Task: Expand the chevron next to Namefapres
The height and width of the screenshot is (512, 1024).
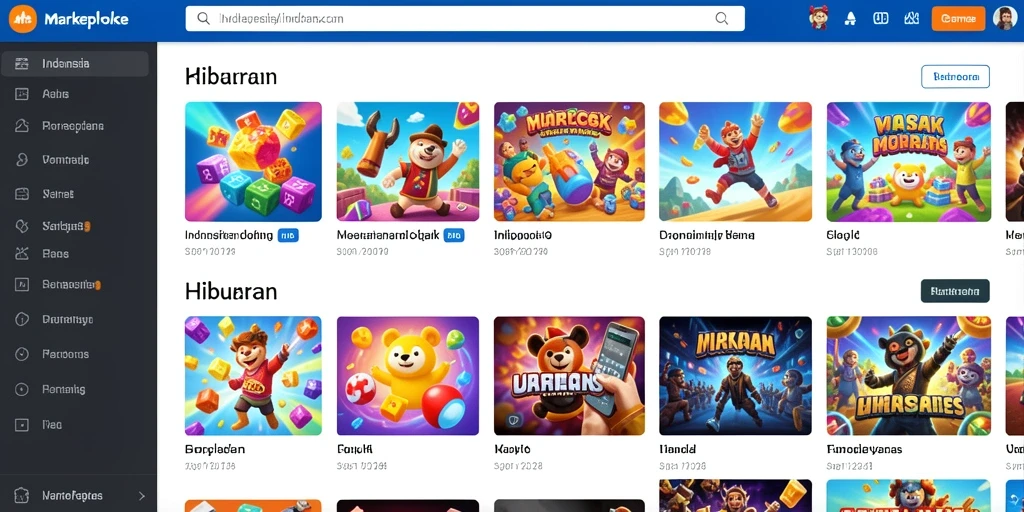Action: 142,496
